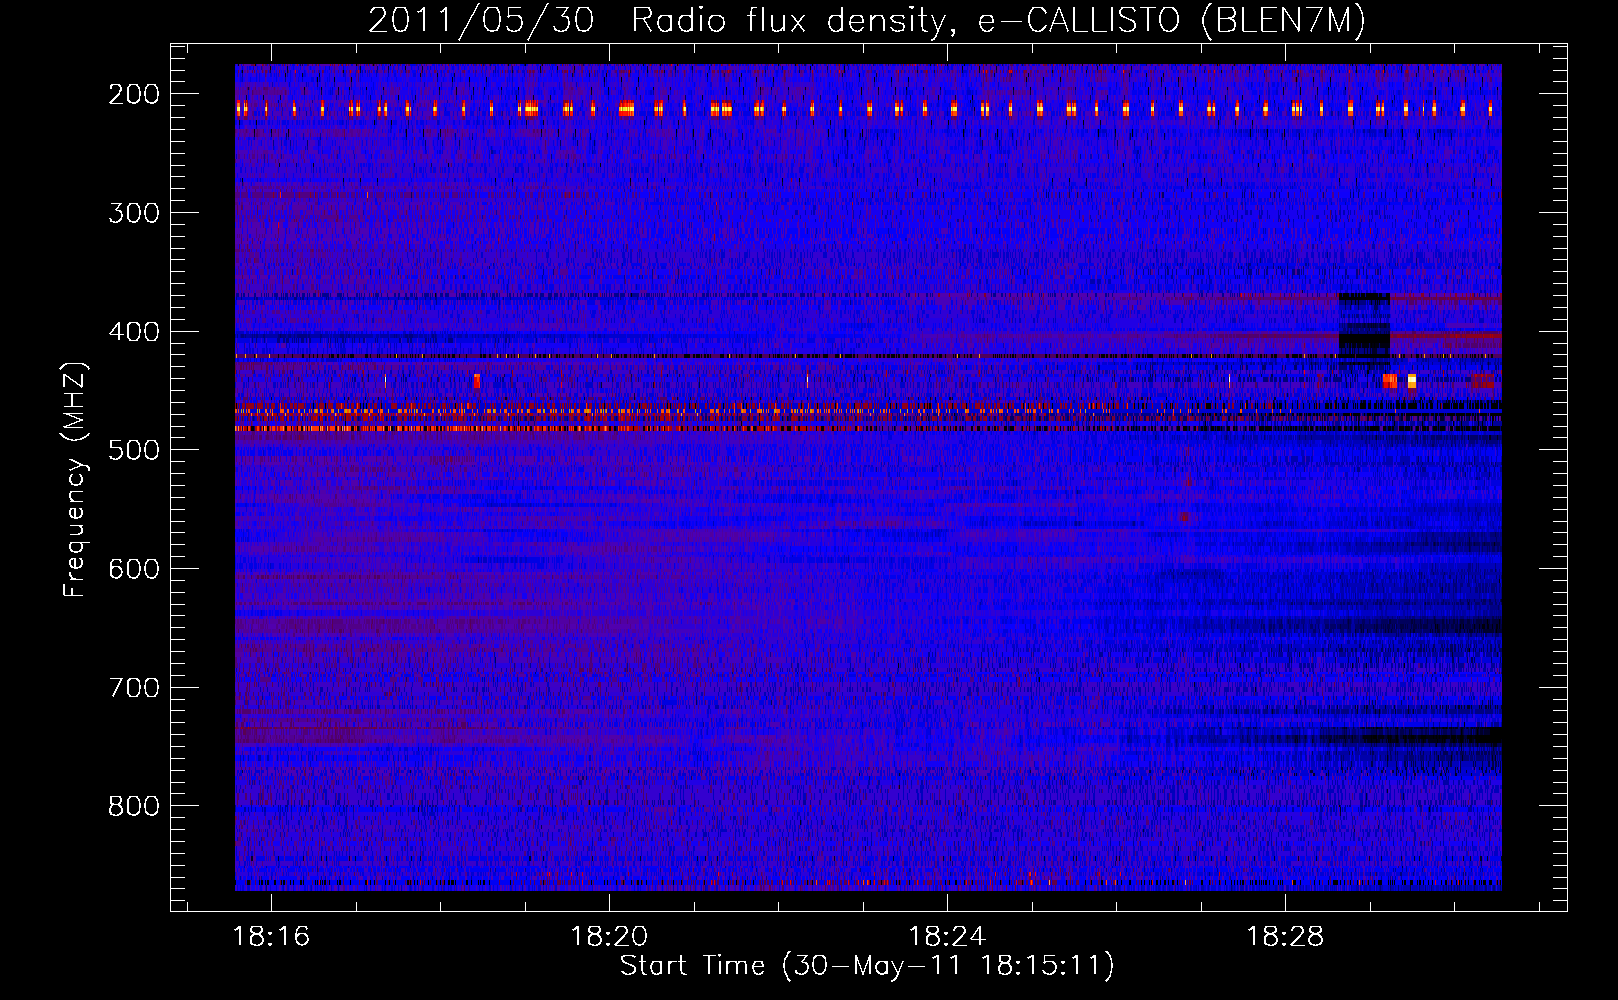The width and height of the screenshot is (1618, 1000).
Task: Click the 18:20 time tick label
Action: point(609,937)
